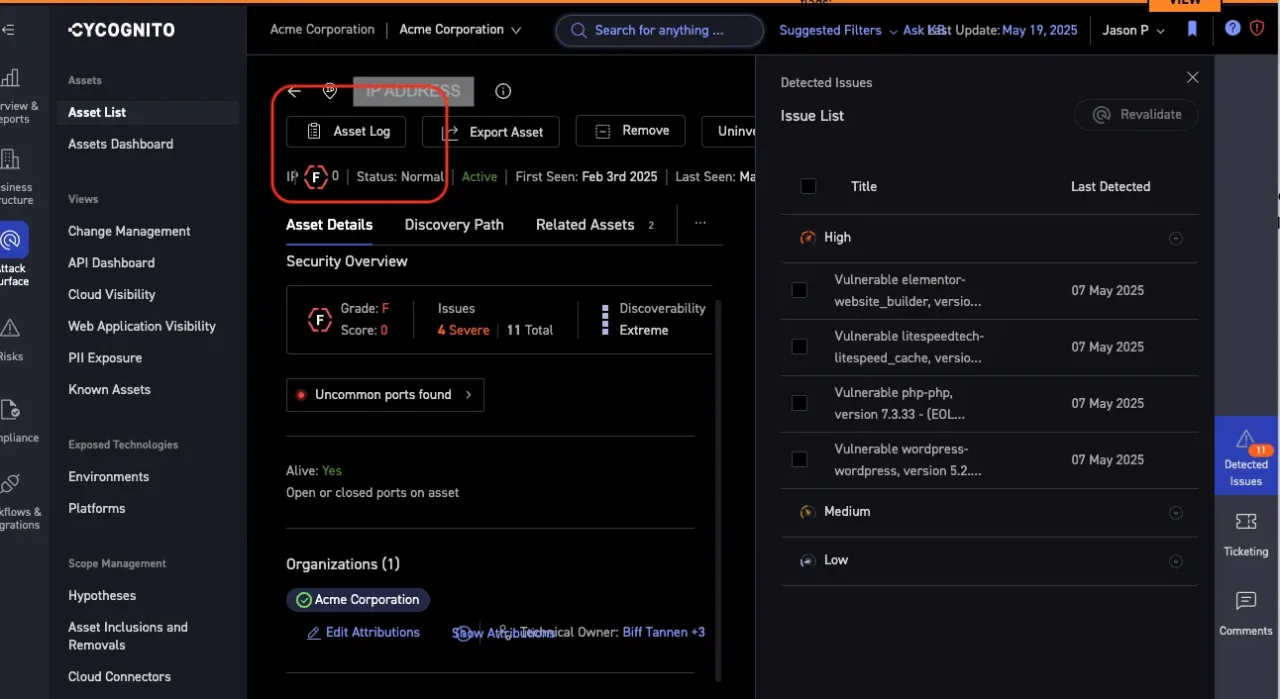The width and height of the screenshot is (1280, 699).
Task: Open the Overview & Reports section icon
Action: 11,78
